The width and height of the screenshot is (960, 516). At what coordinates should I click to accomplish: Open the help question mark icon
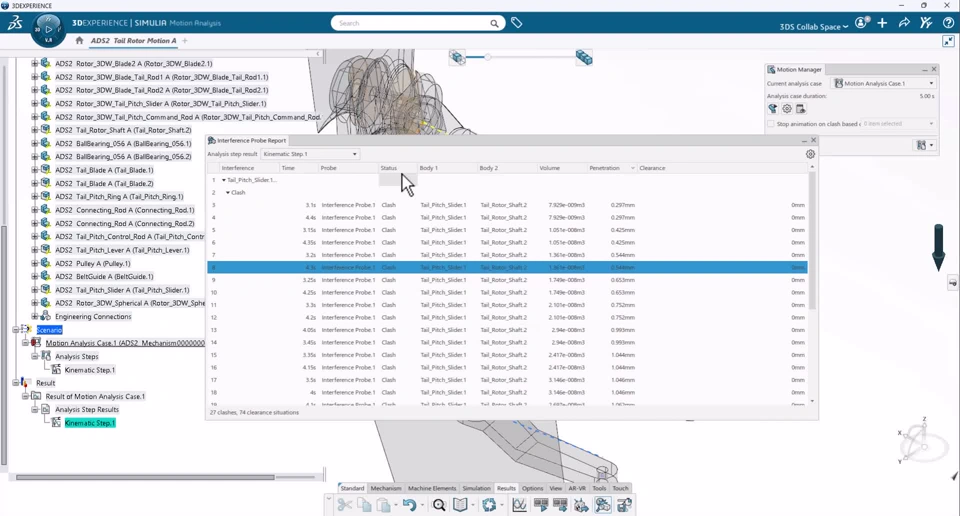(x=948, y=23)
